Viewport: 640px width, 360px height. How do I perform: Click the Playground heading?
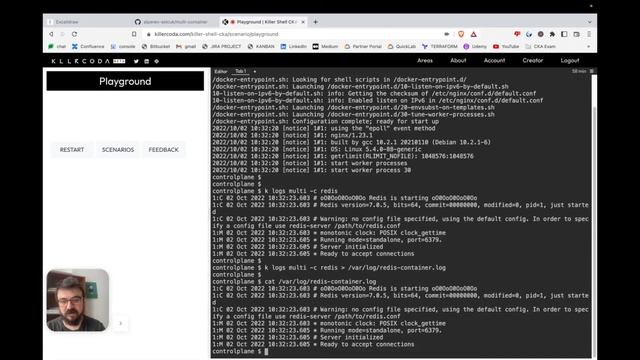click(125, 81)
